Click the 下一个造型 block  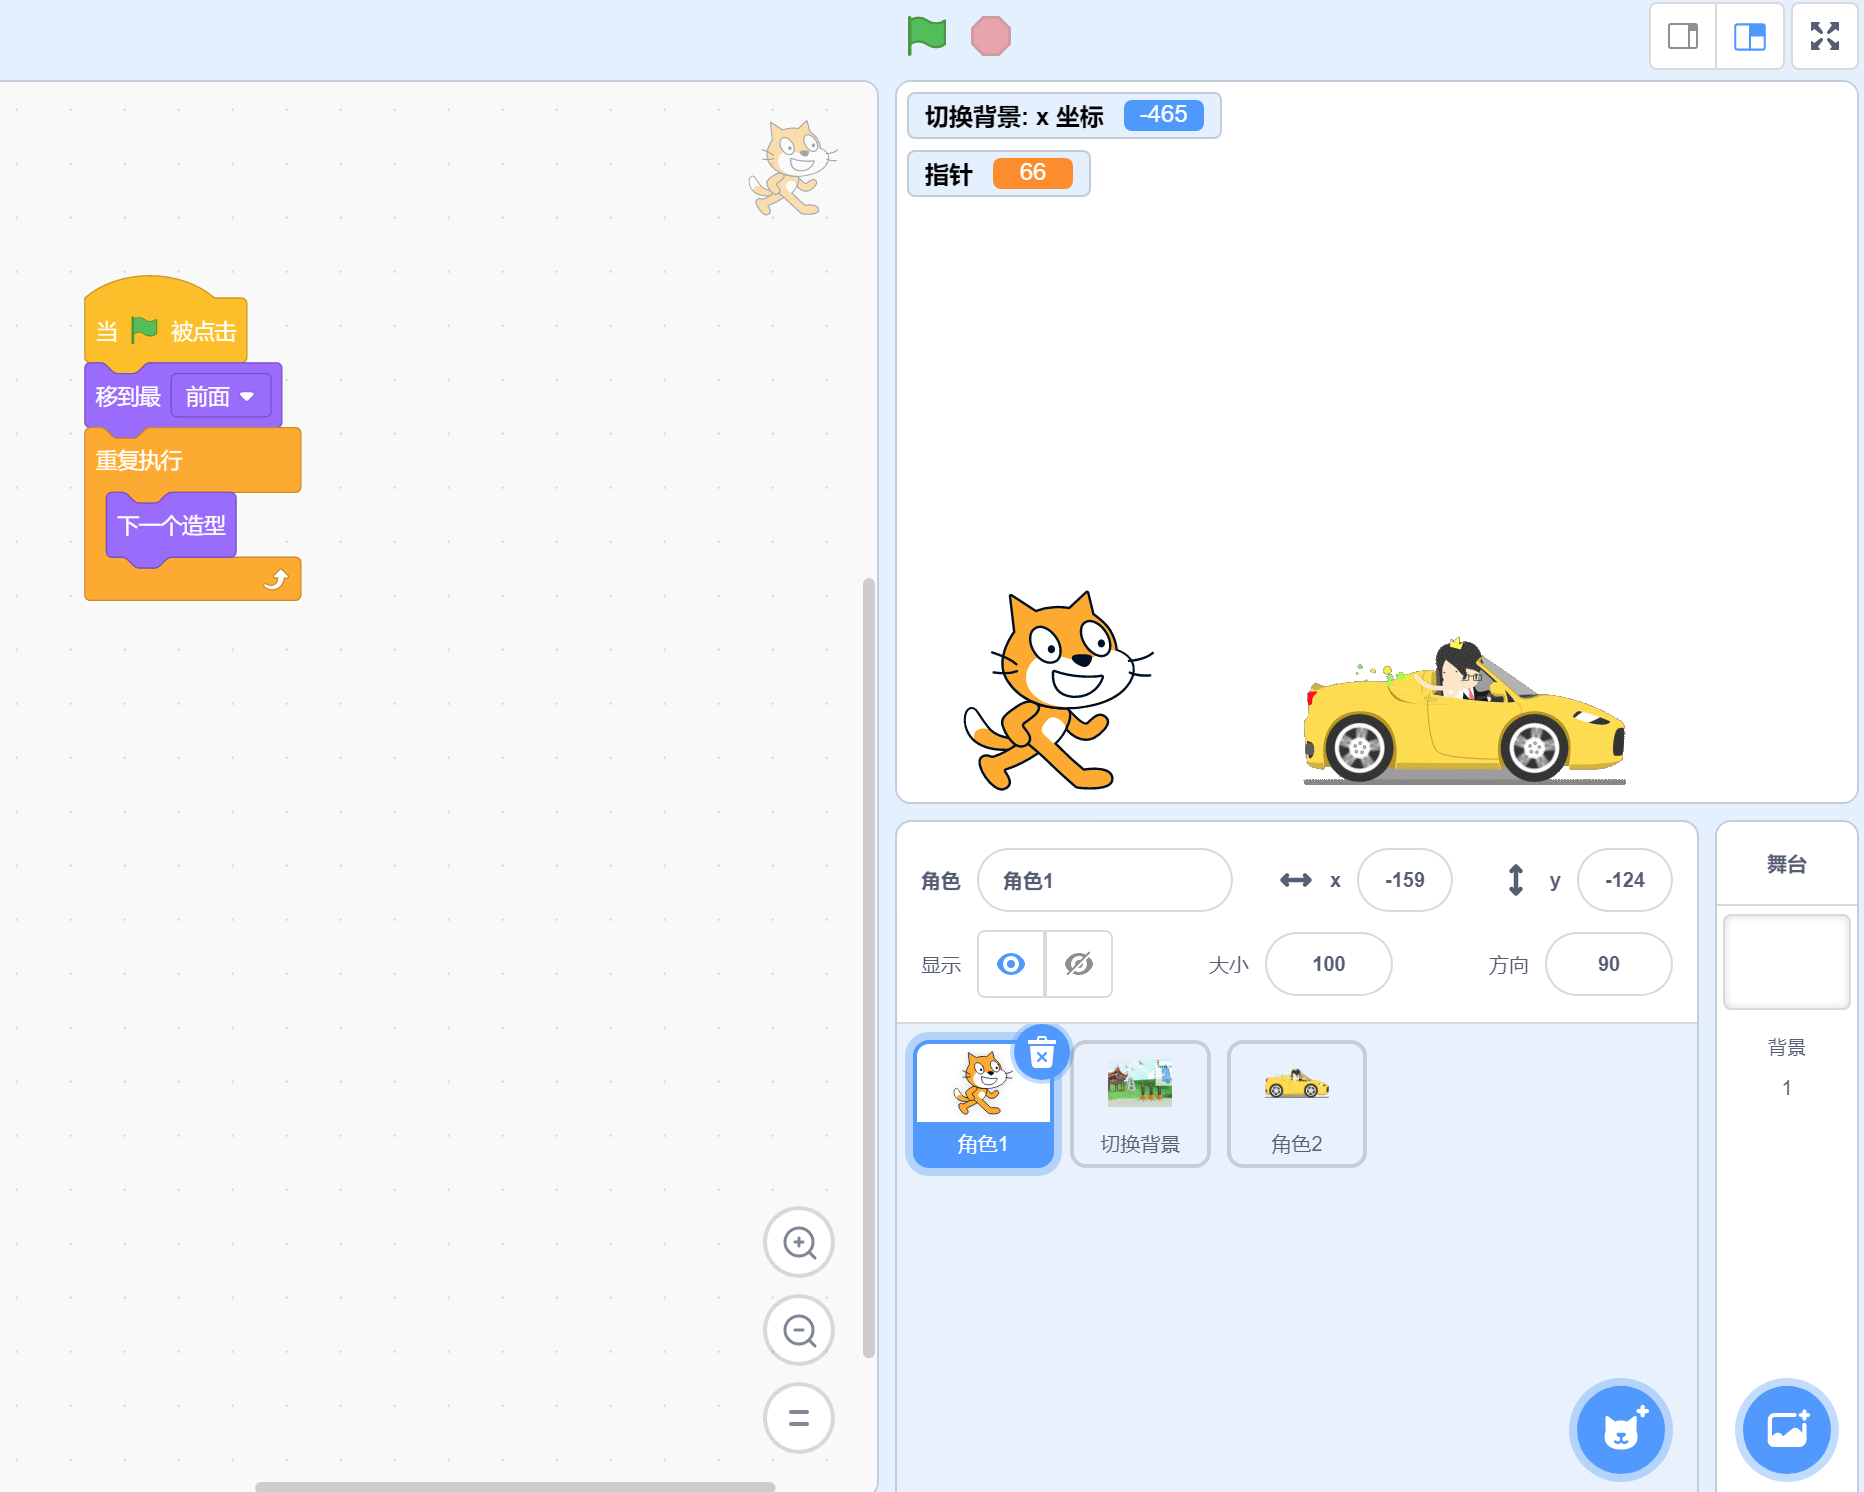tap(171, 525)
